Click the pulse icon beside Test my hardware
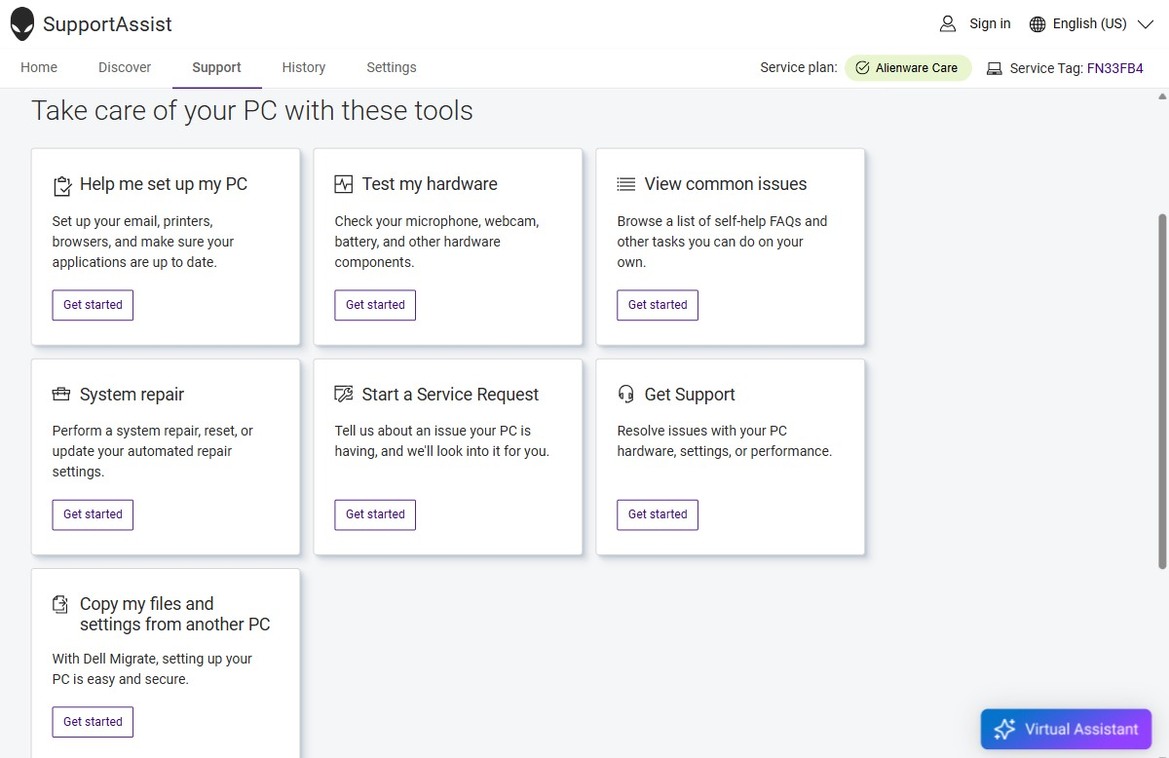This screenshot has height=758, width=1169. (344, 184)
